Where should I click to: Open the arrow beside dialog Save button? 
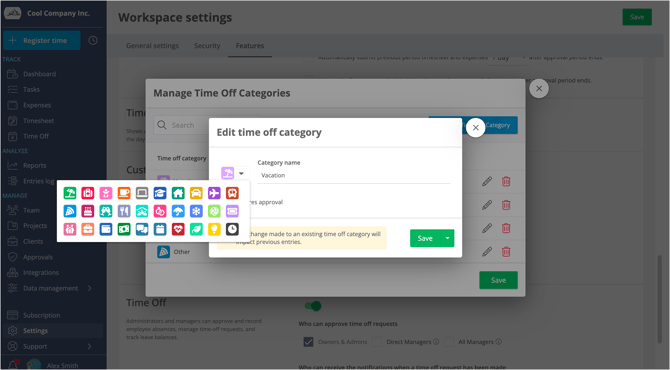tap(447, 238)
